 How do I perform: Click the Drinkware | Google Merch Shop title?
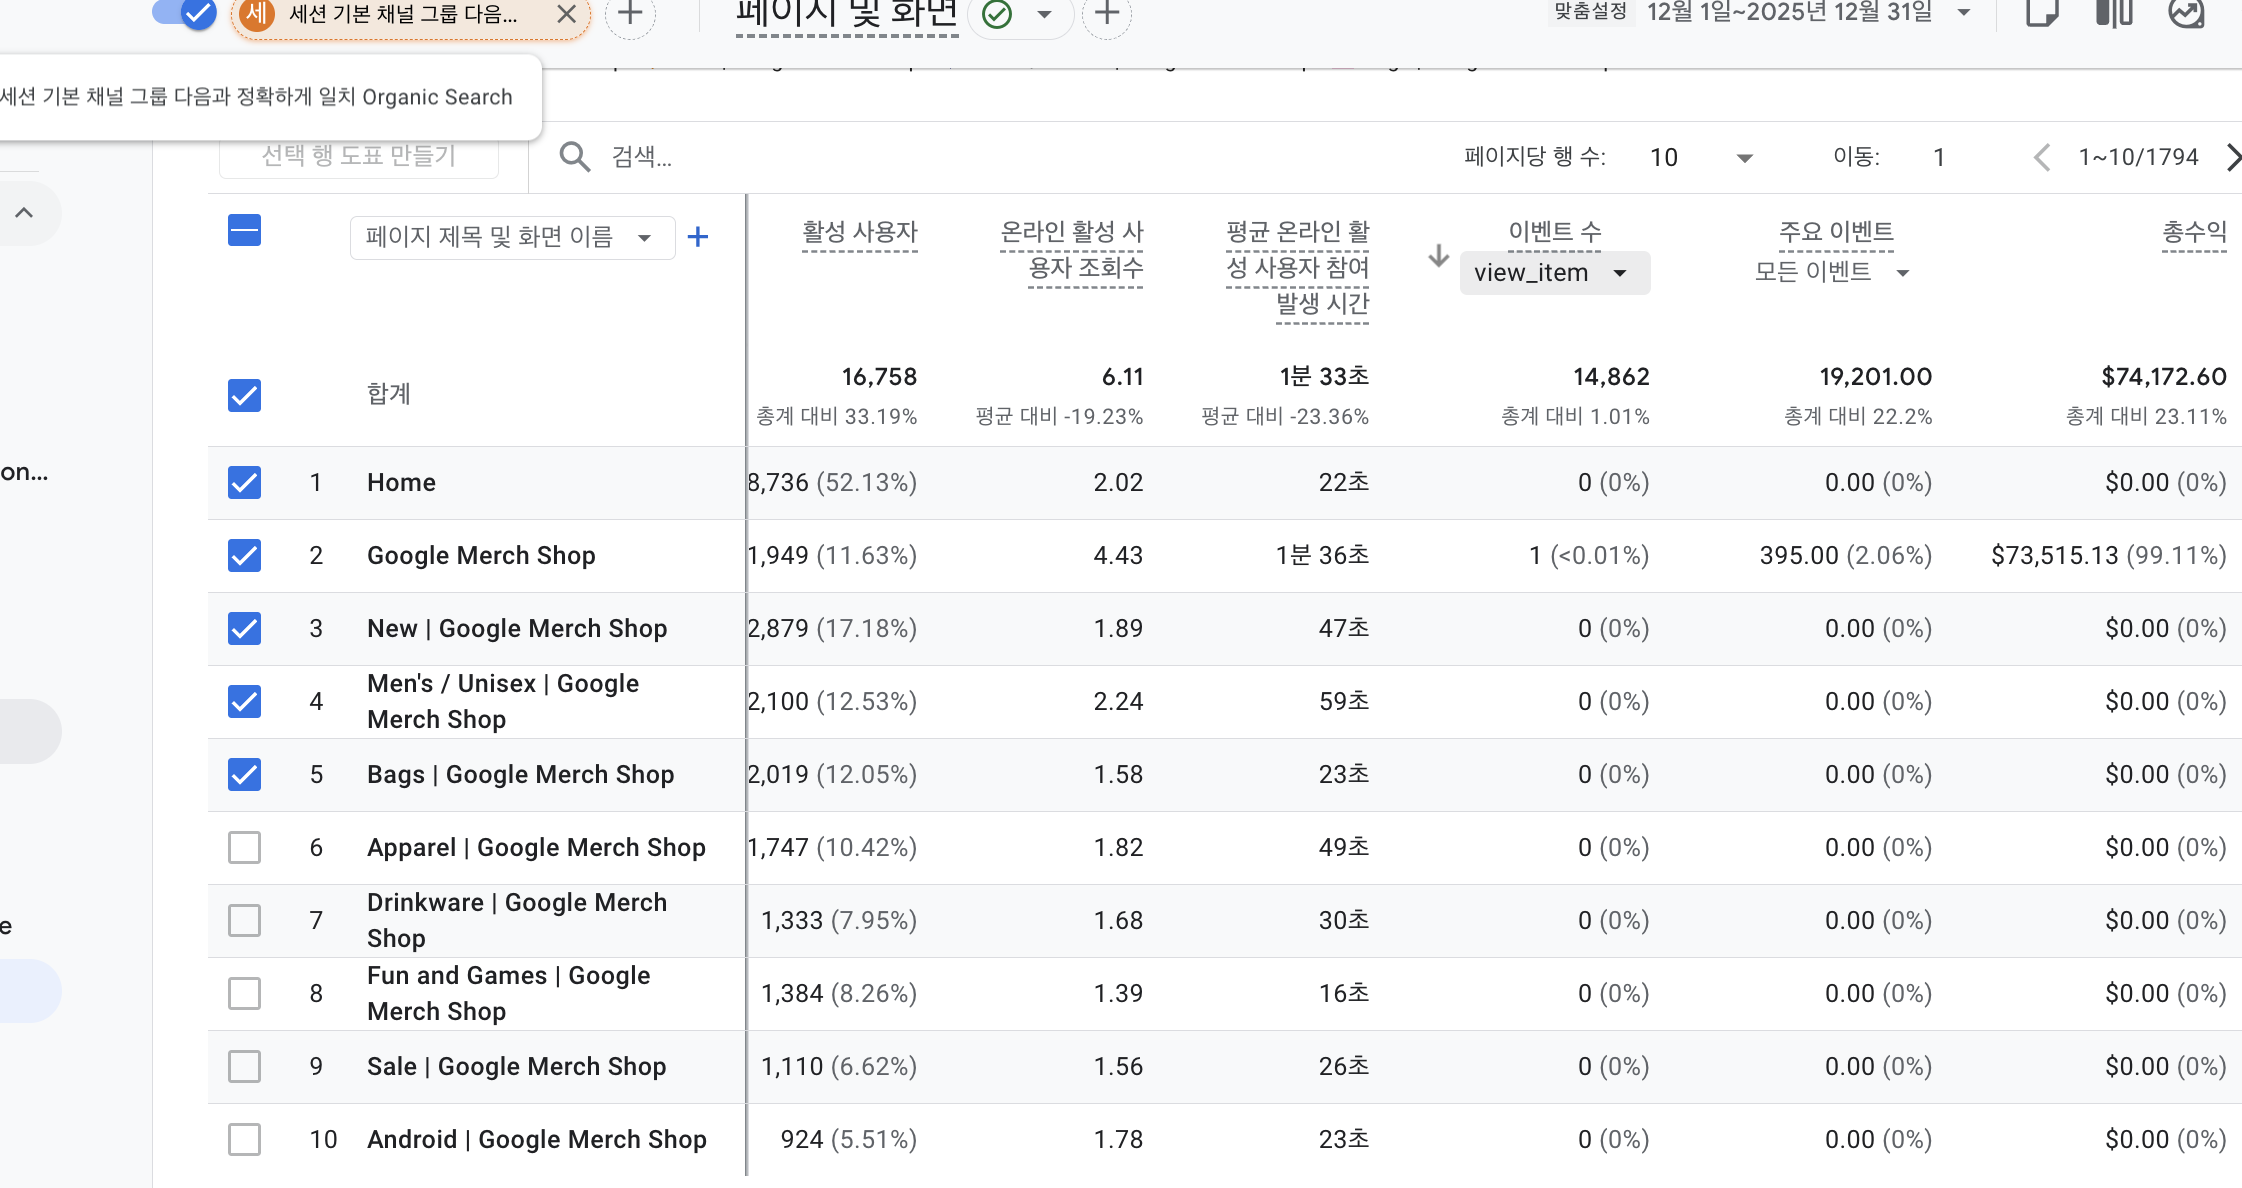517,920
